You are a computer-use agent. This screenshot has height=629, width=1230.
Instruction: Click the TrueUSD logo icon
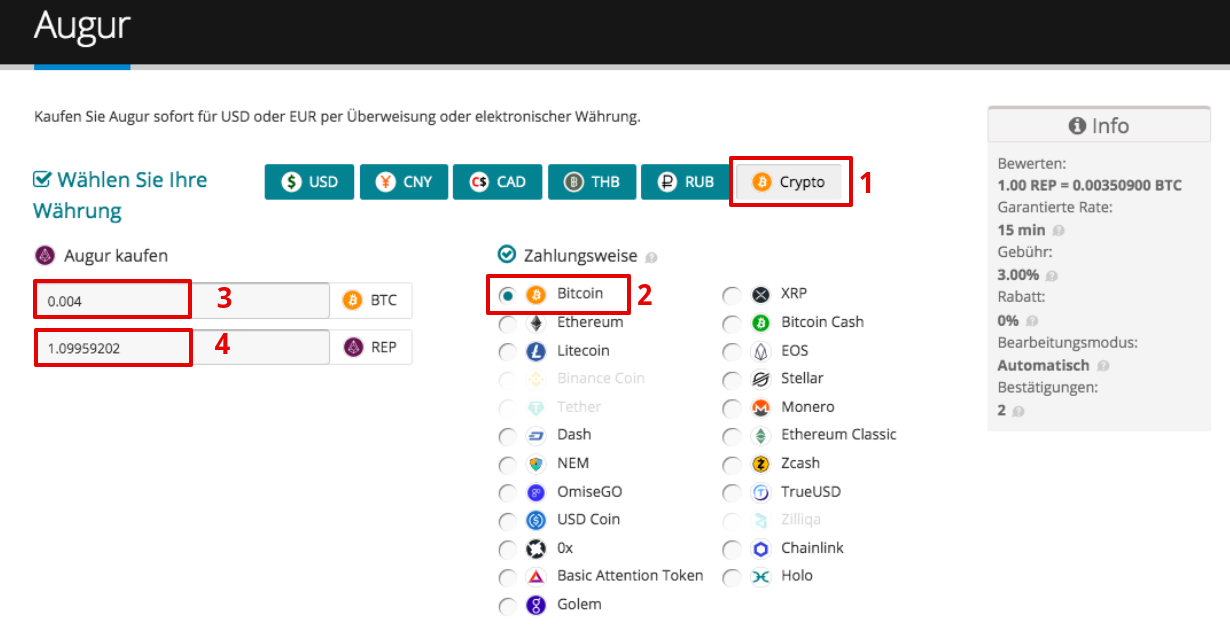pos(760,493)
